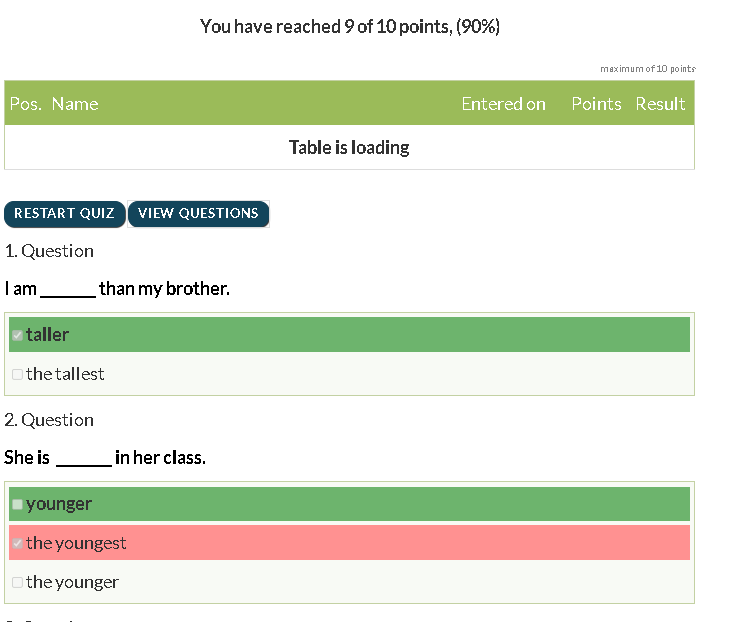
Task: Click the words 'than my brother'
Action: 164,289
